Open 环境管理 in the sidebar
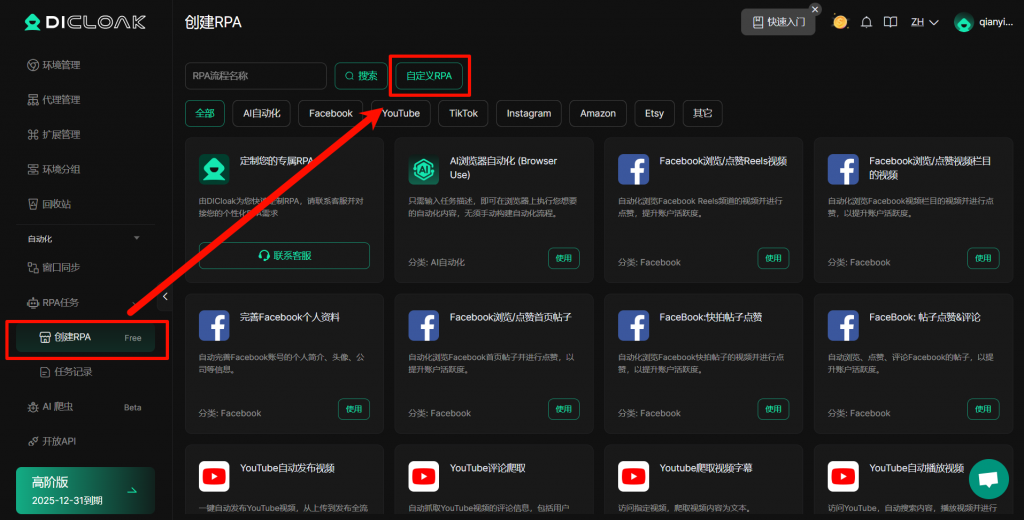This screenshot has height=520, width=1024. (60, 65)
